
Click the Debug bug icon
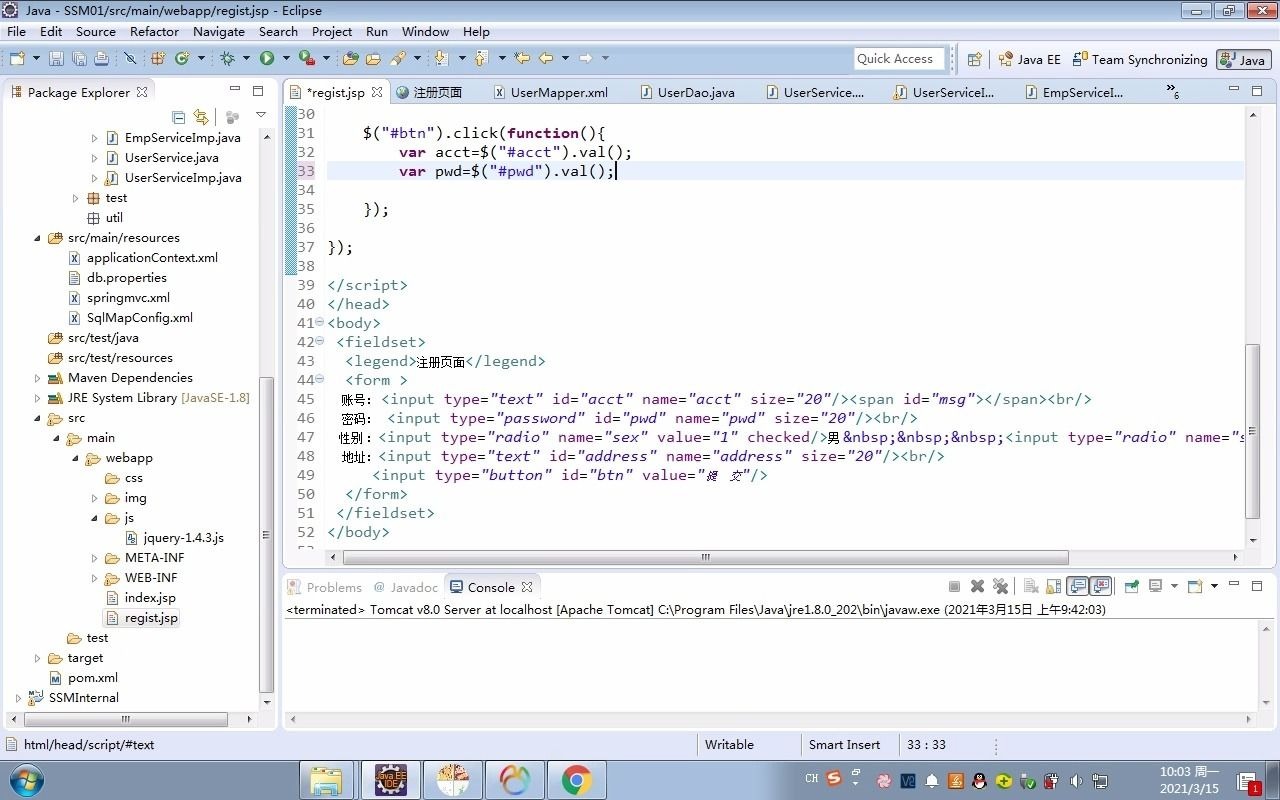(227, 59)
